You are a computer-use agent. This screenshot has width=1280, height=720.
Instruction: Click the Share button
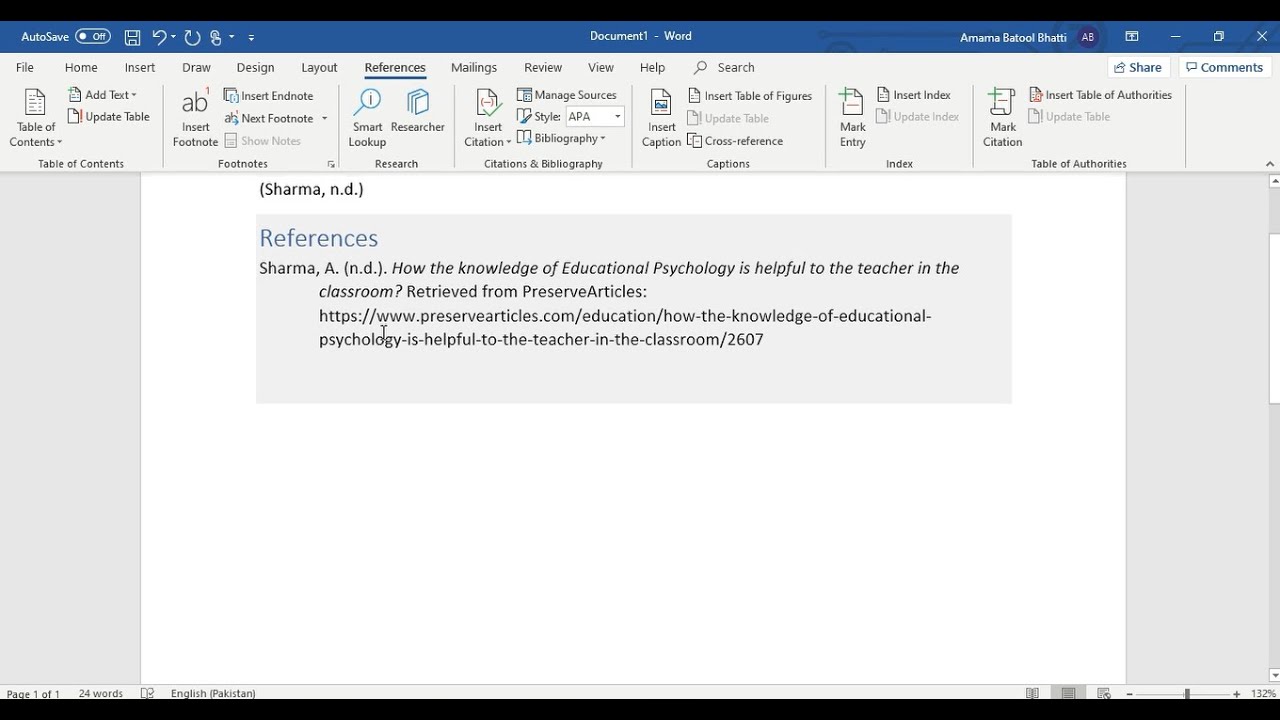[x=1137, y=67]
